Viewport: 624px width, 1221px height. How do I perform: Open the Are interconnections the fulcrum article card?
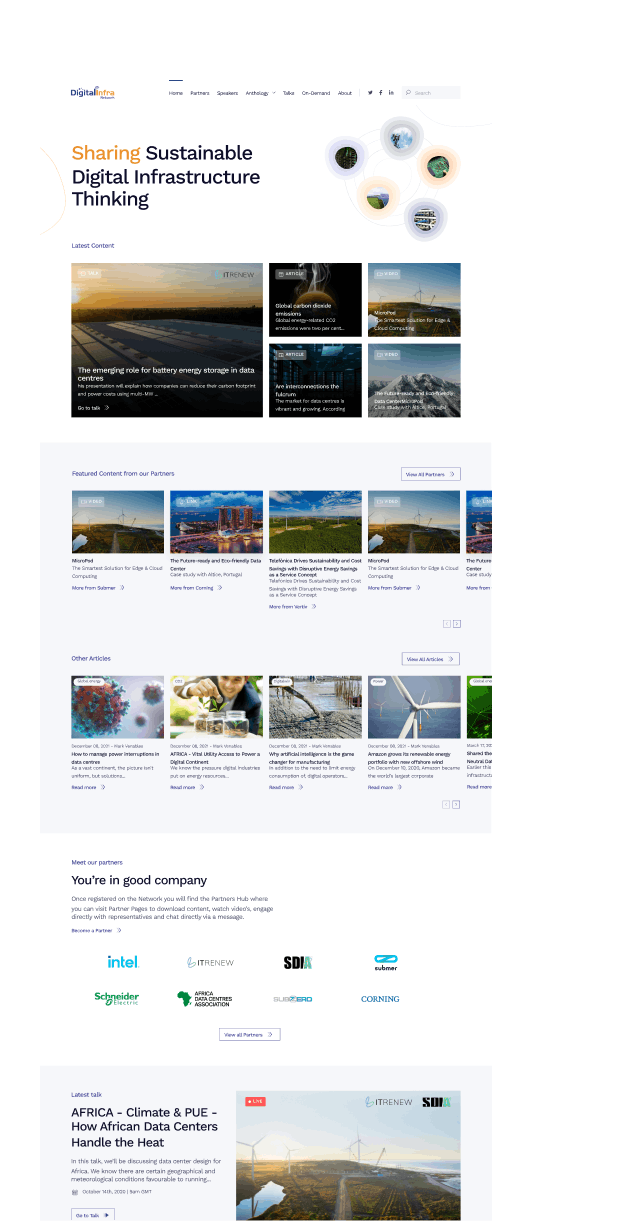point(315,380)
